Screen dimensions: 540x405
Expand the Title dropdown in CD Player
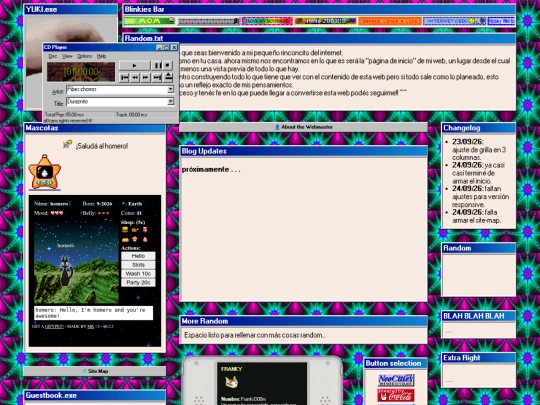(170, 102)
